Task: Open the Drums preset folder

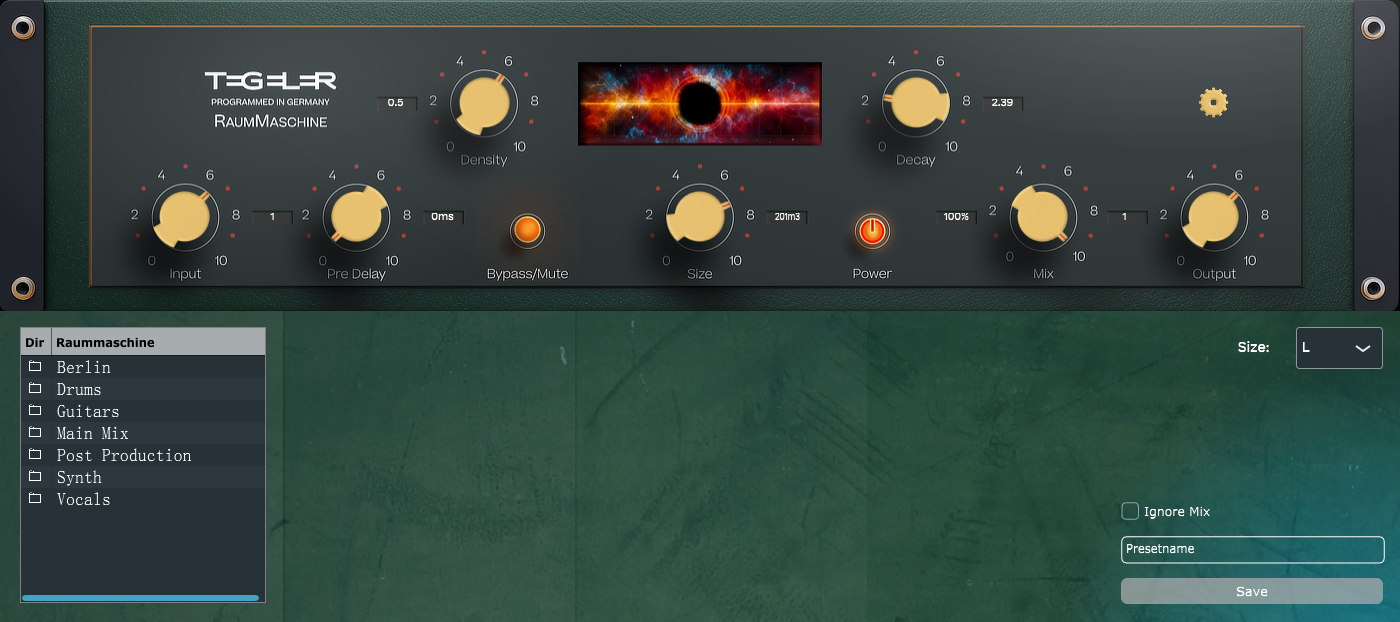Action: 143,389
